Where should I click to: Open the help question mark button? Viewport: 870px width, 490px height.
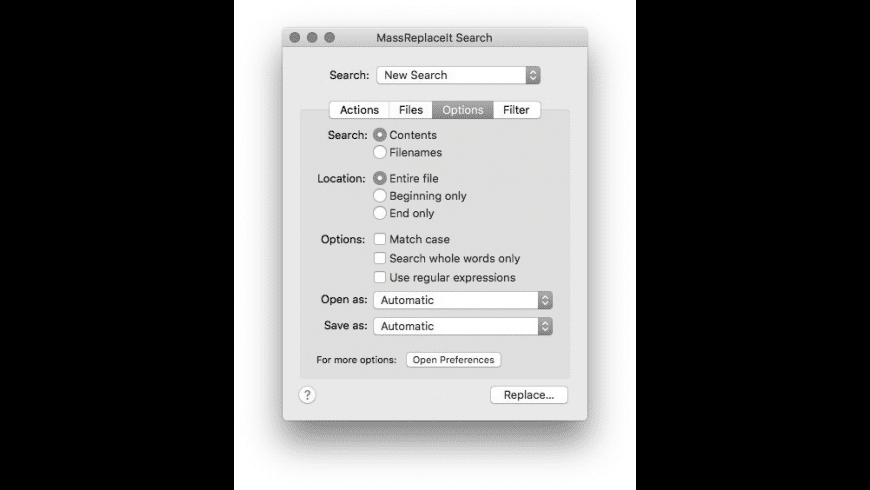(307, 395)
